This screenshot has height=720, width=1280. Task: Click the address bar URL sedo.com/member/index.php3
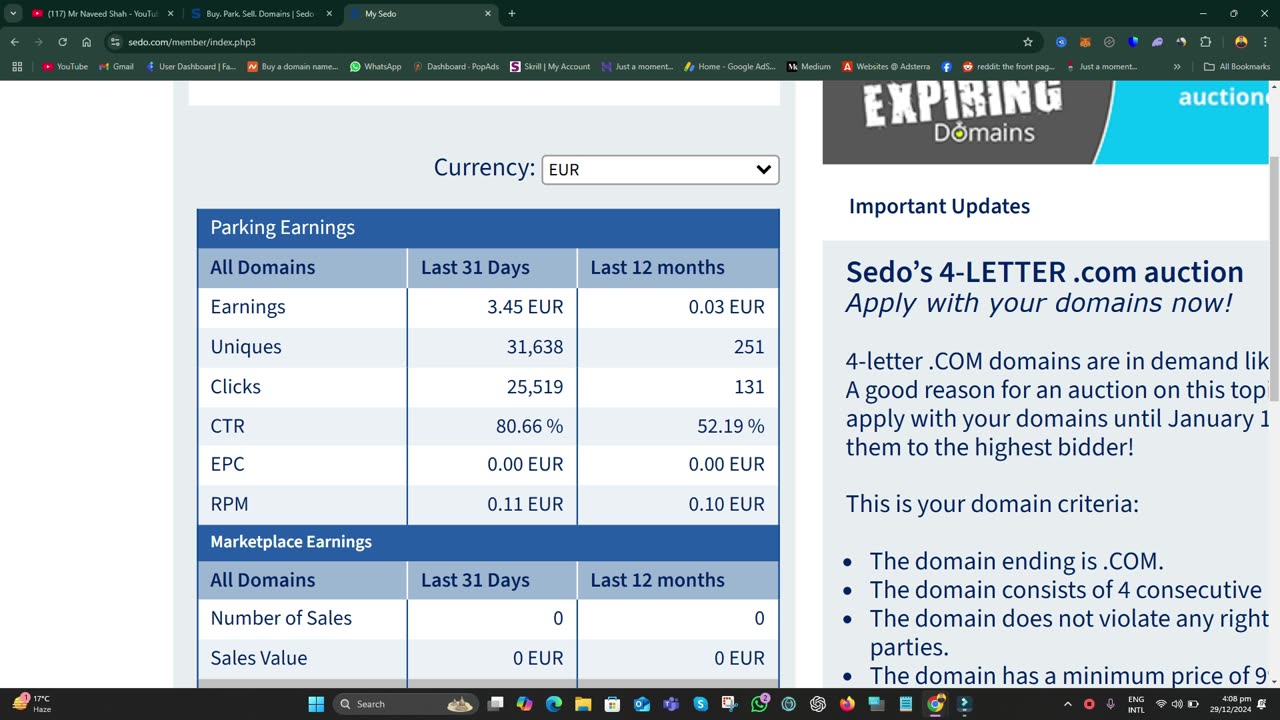coord(192,42)
